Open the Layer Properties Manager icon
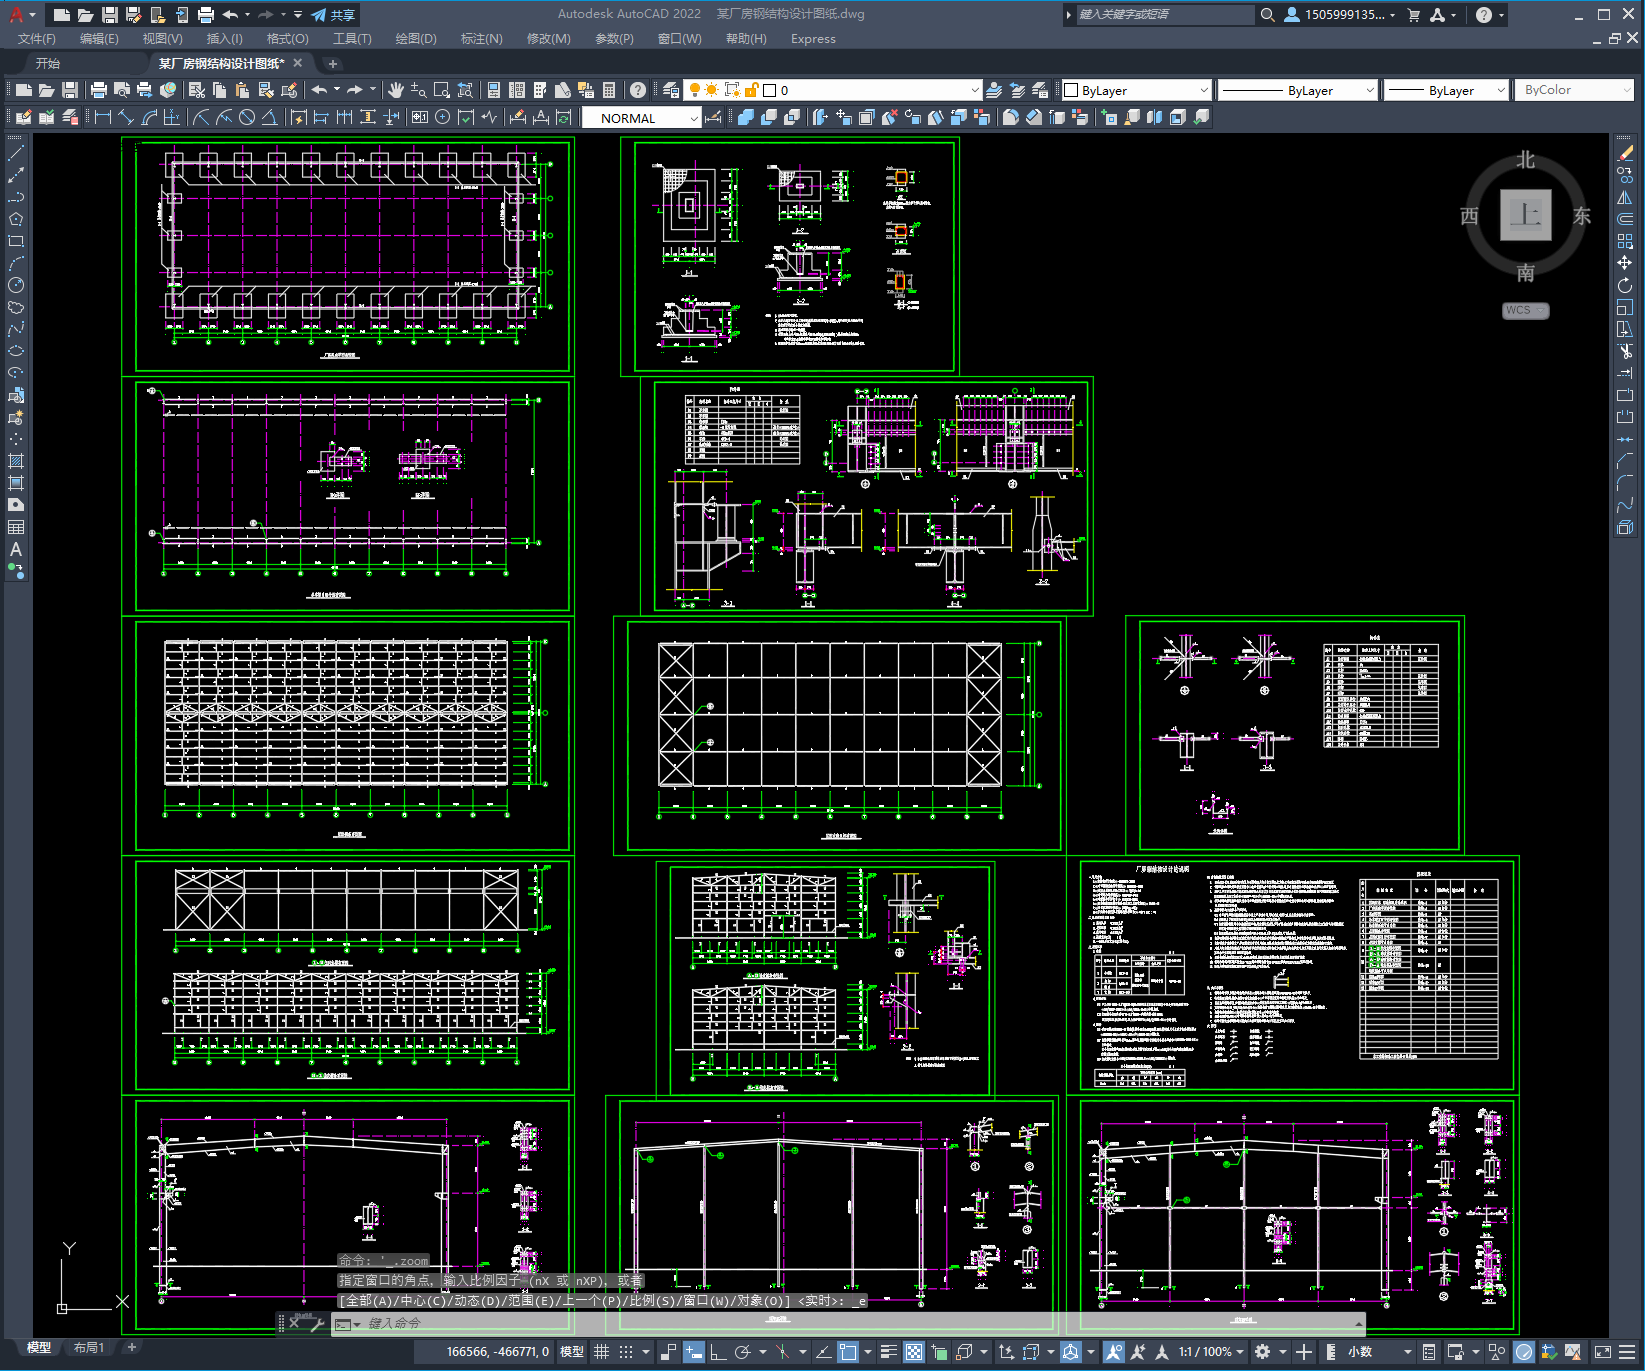1645x1371 pixels. pyautogui.click(x=671, y=90)
